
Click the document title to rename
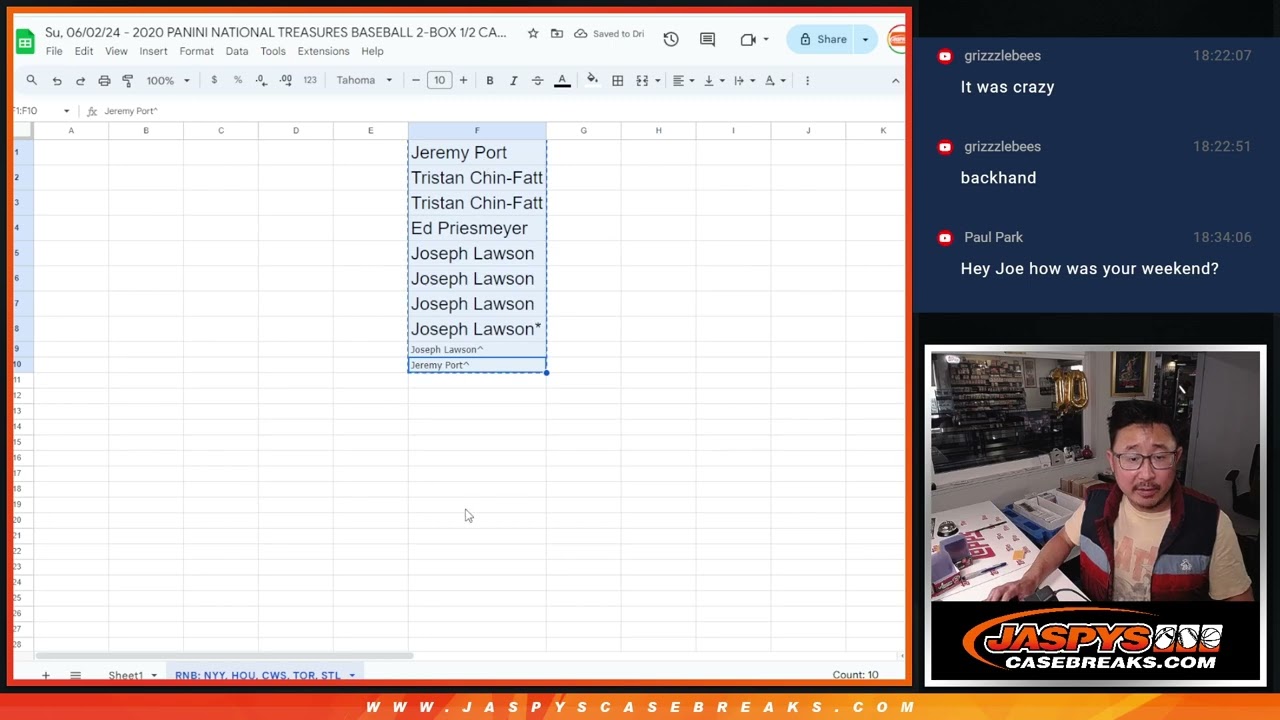[276, 33]
